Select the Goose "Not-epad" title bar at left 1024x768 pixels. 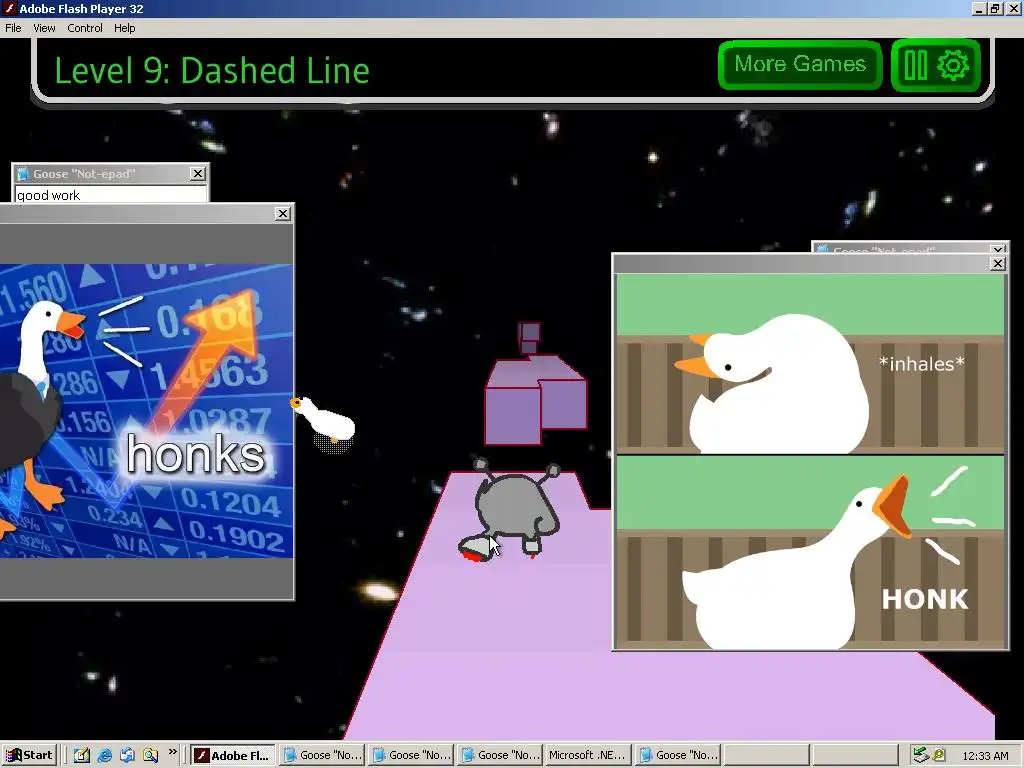tap(102, 174)
